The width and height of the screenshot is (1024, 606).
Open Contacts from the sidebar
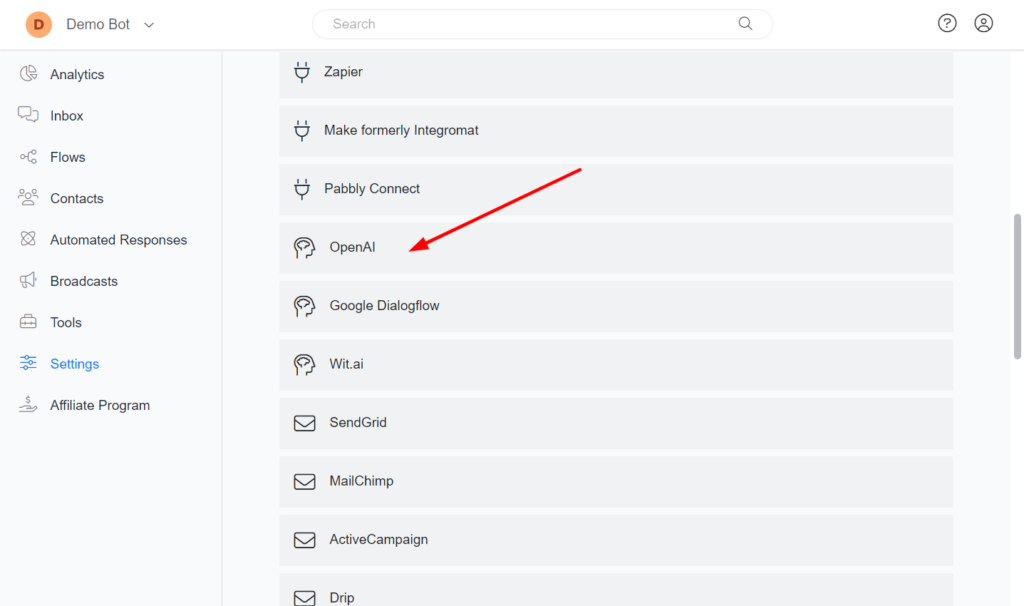[x=77, y=198]
